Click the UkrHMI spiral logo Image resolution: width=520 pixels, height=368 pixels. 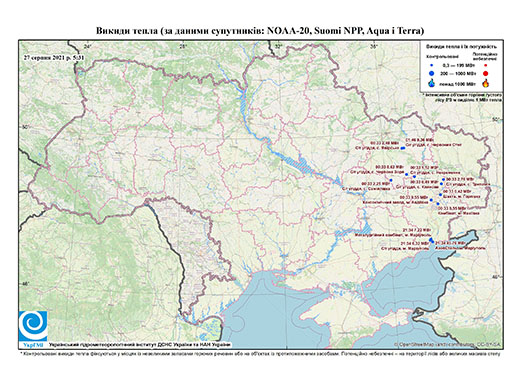33,326
